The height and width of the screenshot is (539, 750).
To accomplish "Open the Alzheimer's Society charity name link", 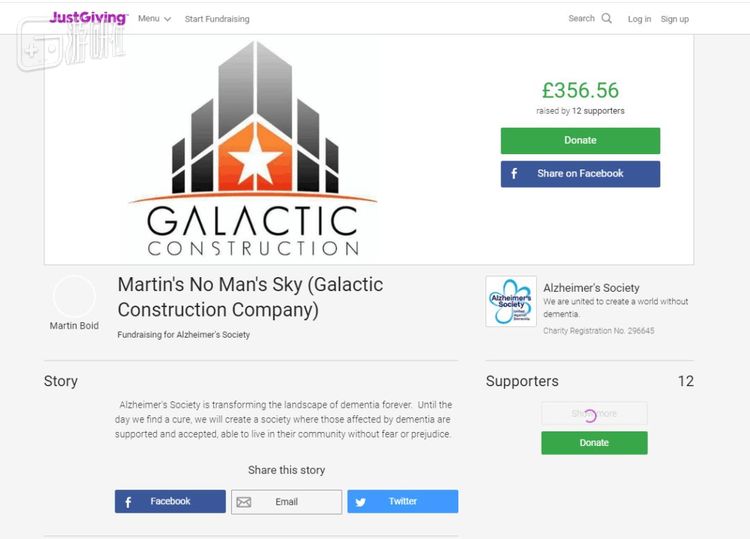I will point(591,288).
